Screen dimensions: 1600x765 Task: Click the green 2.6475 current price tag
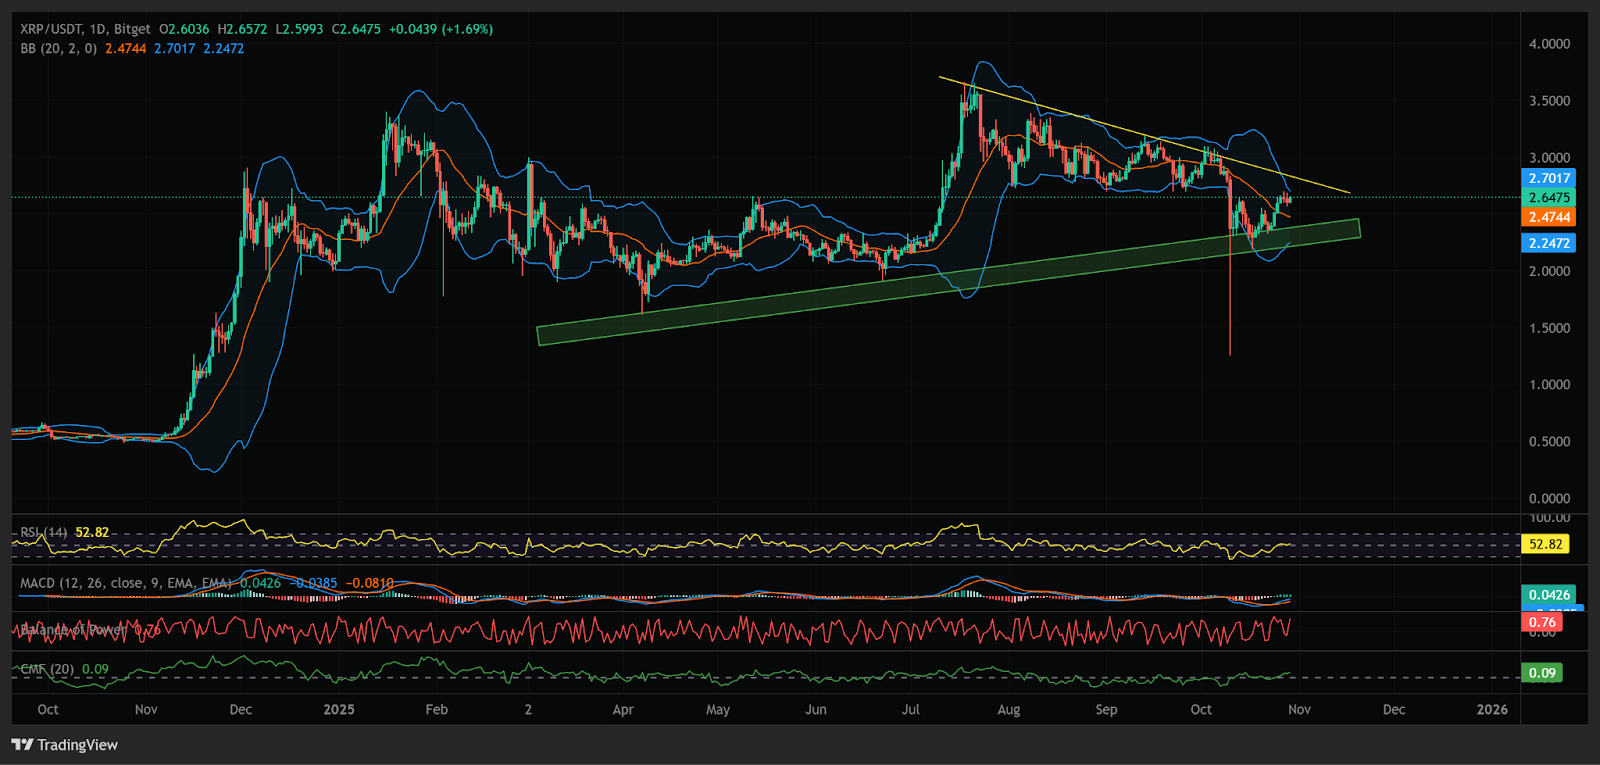coord(1548,198)
